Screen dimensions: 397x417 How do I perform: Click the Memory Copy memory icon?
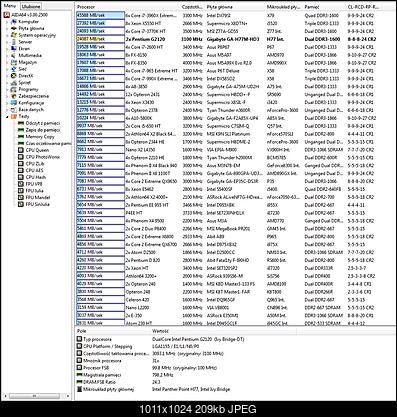(21, 137)
